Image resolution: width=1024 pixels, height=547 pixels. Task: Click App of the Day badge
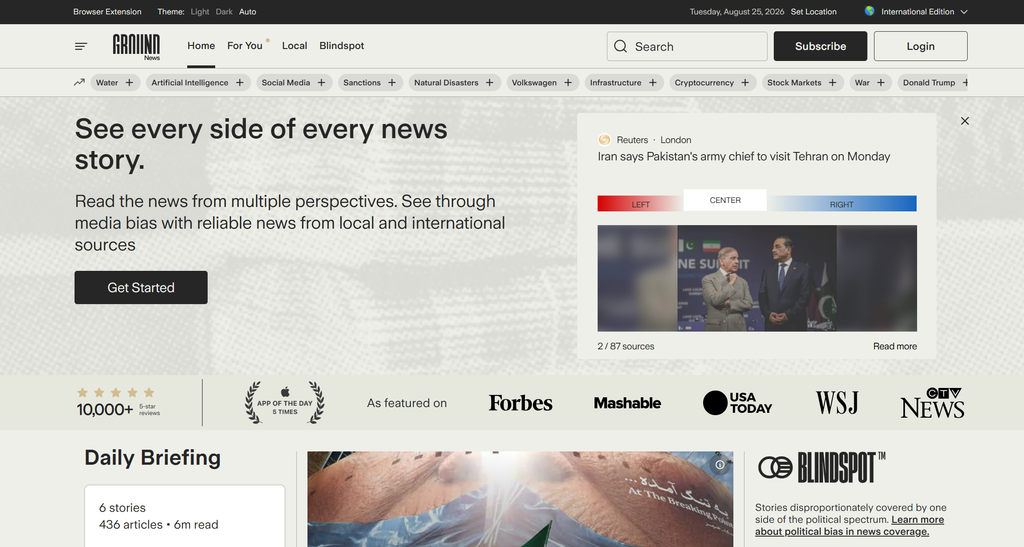pos(285,403)
